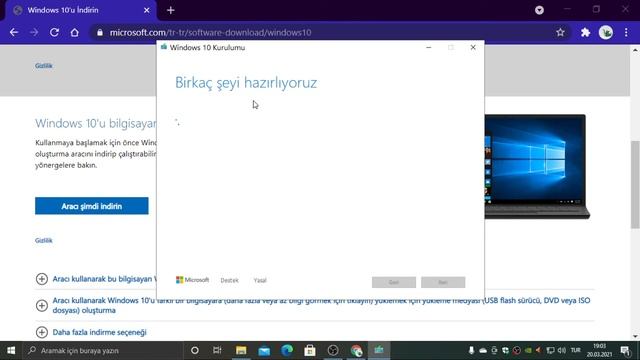Open the notification center icon
Viewport: 640px width, 360px height.
click(x=625, y=351)
